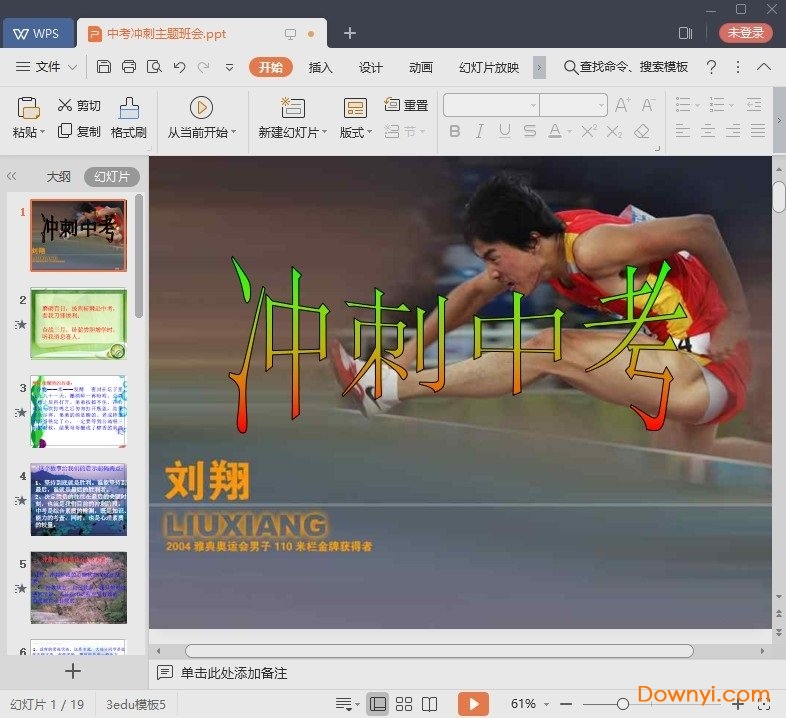Viewport: 786px width, 718px height.
Task: Open the font name dropdown
Action: pos(533,105)
